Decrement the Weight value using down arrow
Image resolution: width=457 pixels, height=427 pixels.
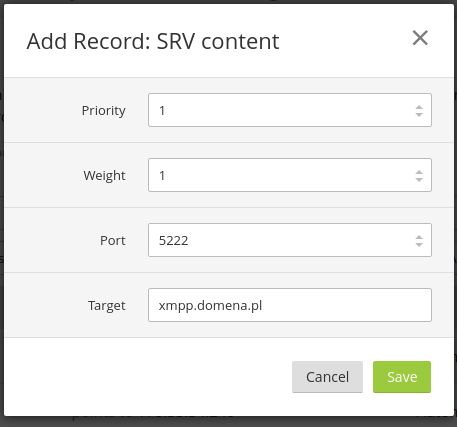point(419,179)
